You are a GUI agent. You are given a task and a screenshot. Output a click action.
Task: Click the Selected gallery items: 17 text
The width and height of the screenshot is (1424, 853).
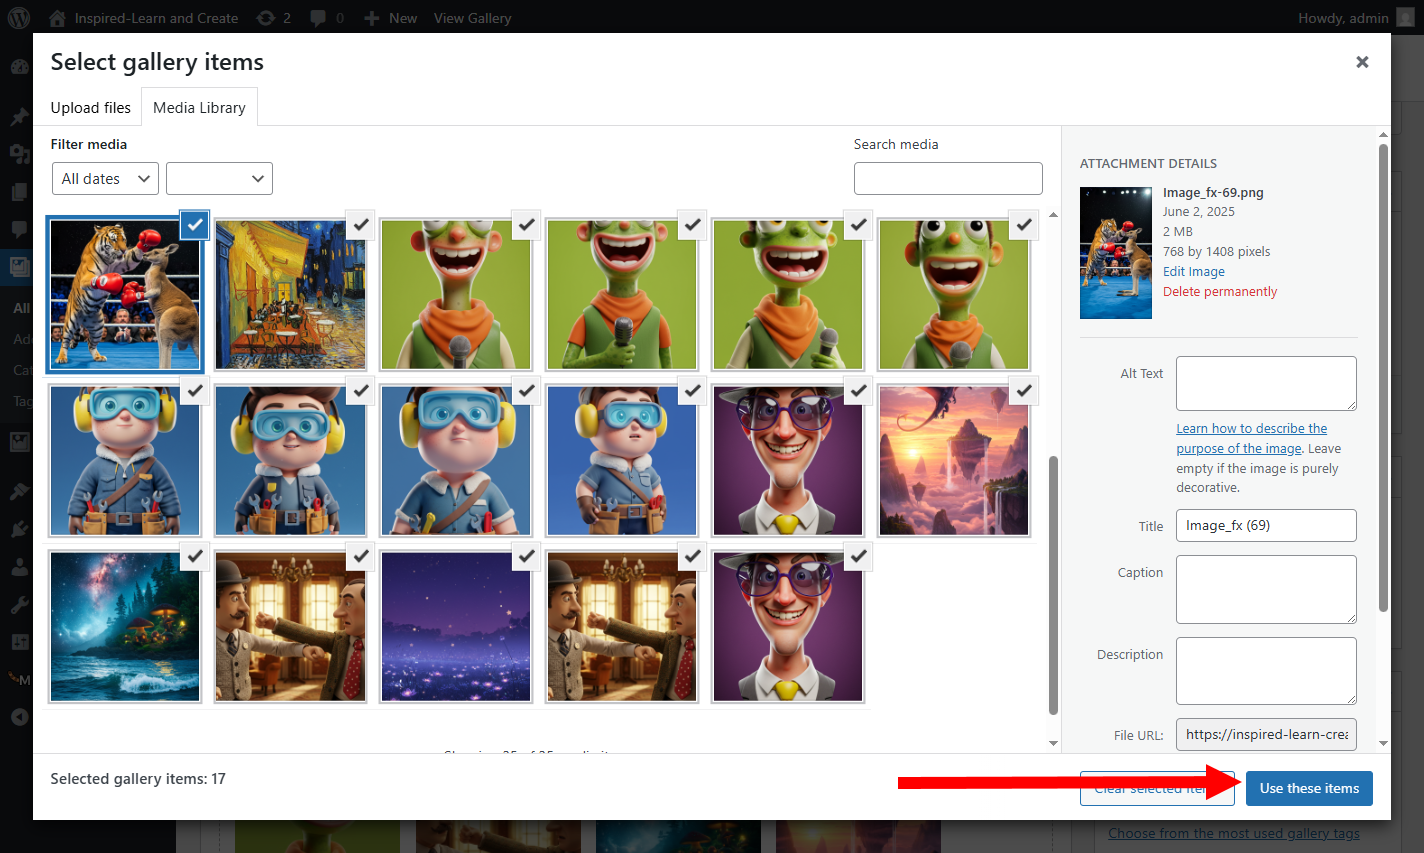coord(138,779)
